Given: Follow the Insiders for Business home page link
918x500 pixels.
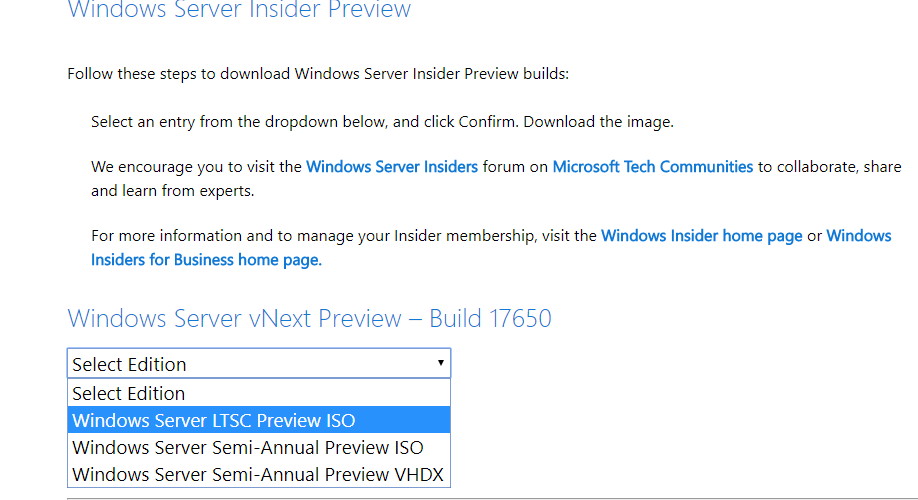Looking at the screenshot, I should point(206,260).
